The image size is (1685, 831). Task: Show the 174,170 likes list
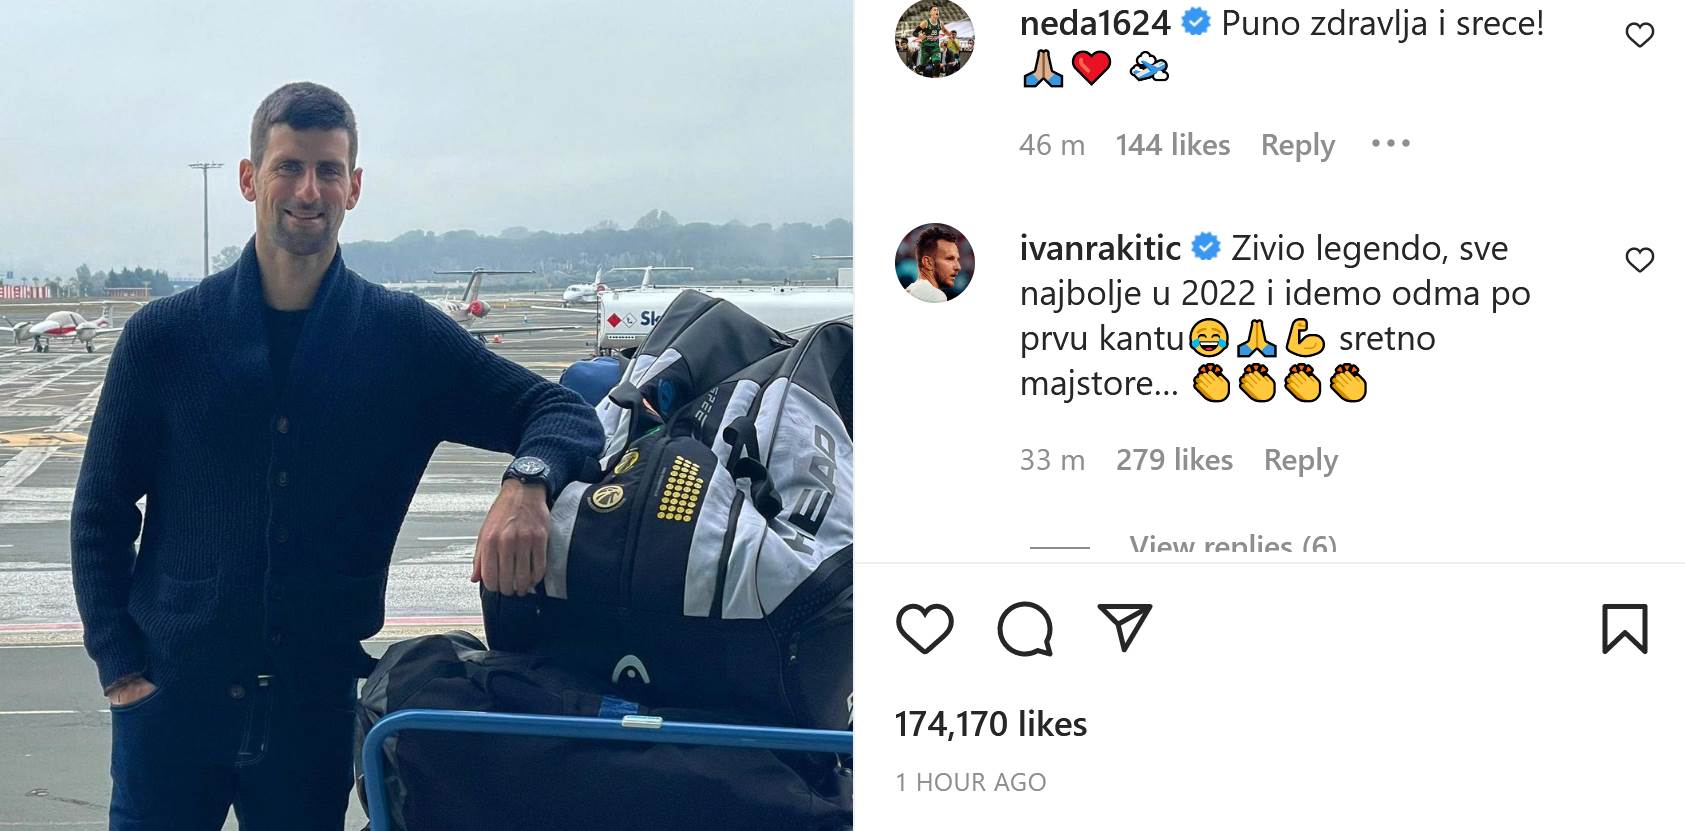[x=990, y=724]
